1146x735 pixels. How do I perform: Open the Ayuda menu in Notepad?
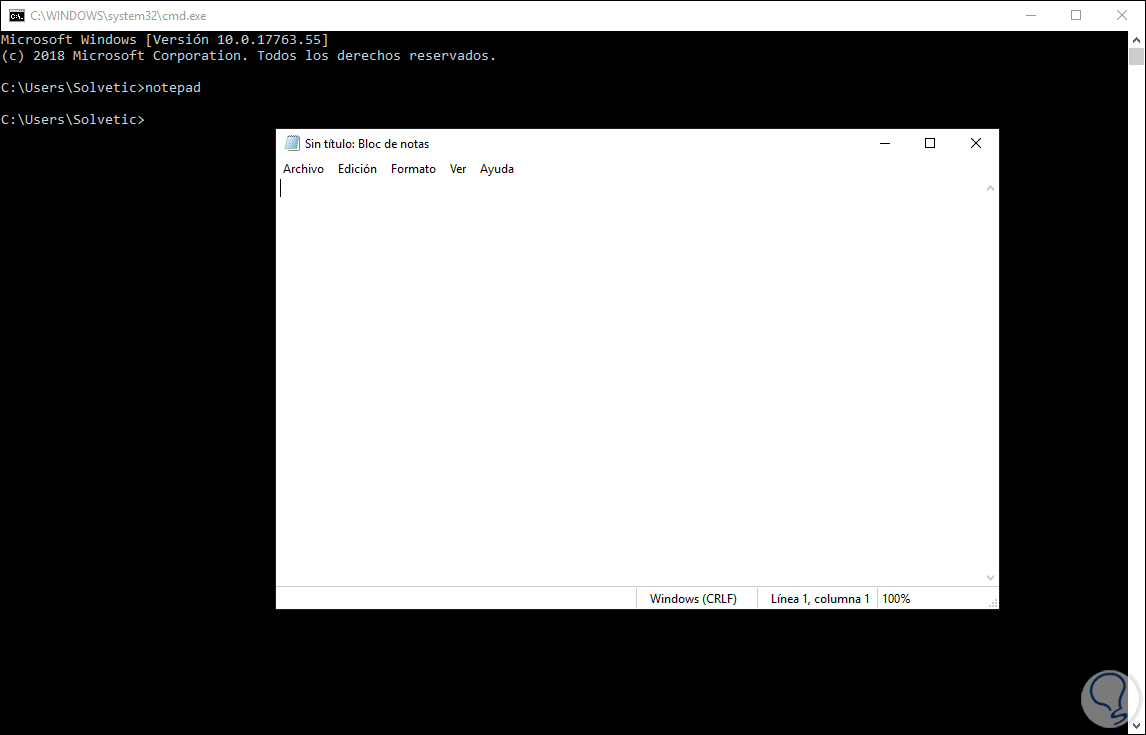pos(497,169)
